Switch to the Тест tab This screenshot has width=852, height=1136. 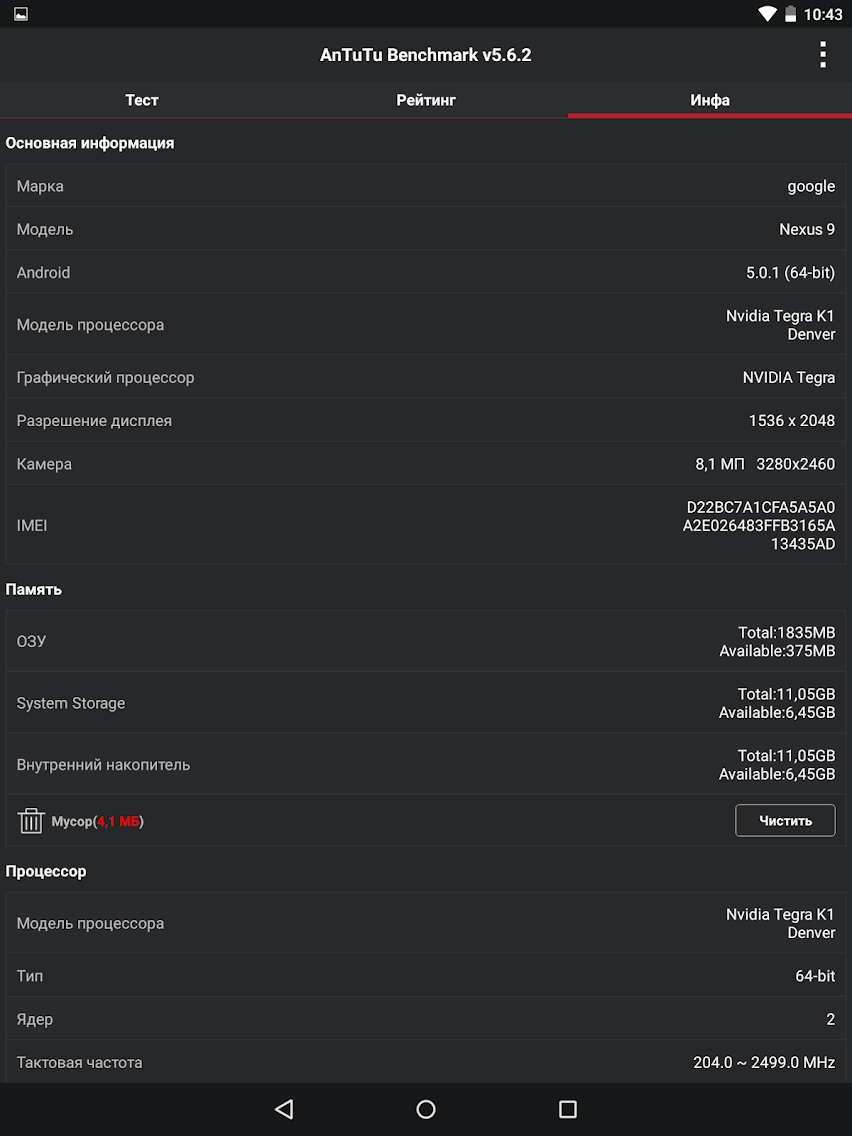tap(142, 100)
